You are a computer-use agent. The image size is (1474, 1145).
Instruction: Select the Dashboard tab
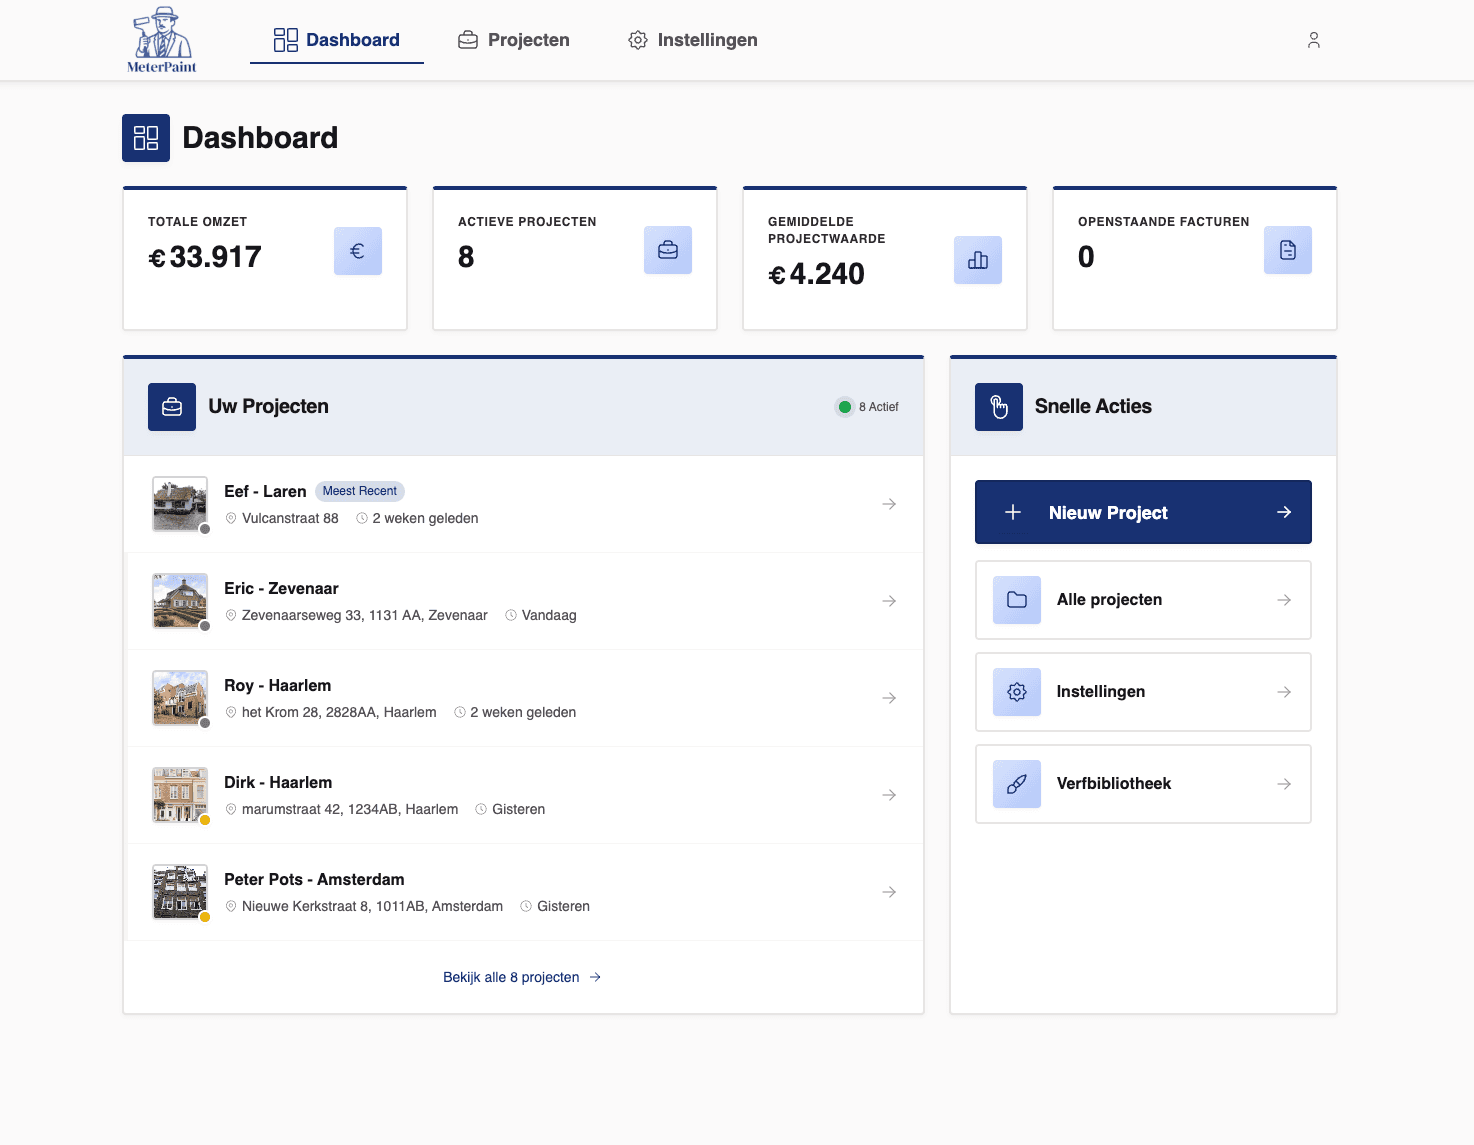[336, 39]
